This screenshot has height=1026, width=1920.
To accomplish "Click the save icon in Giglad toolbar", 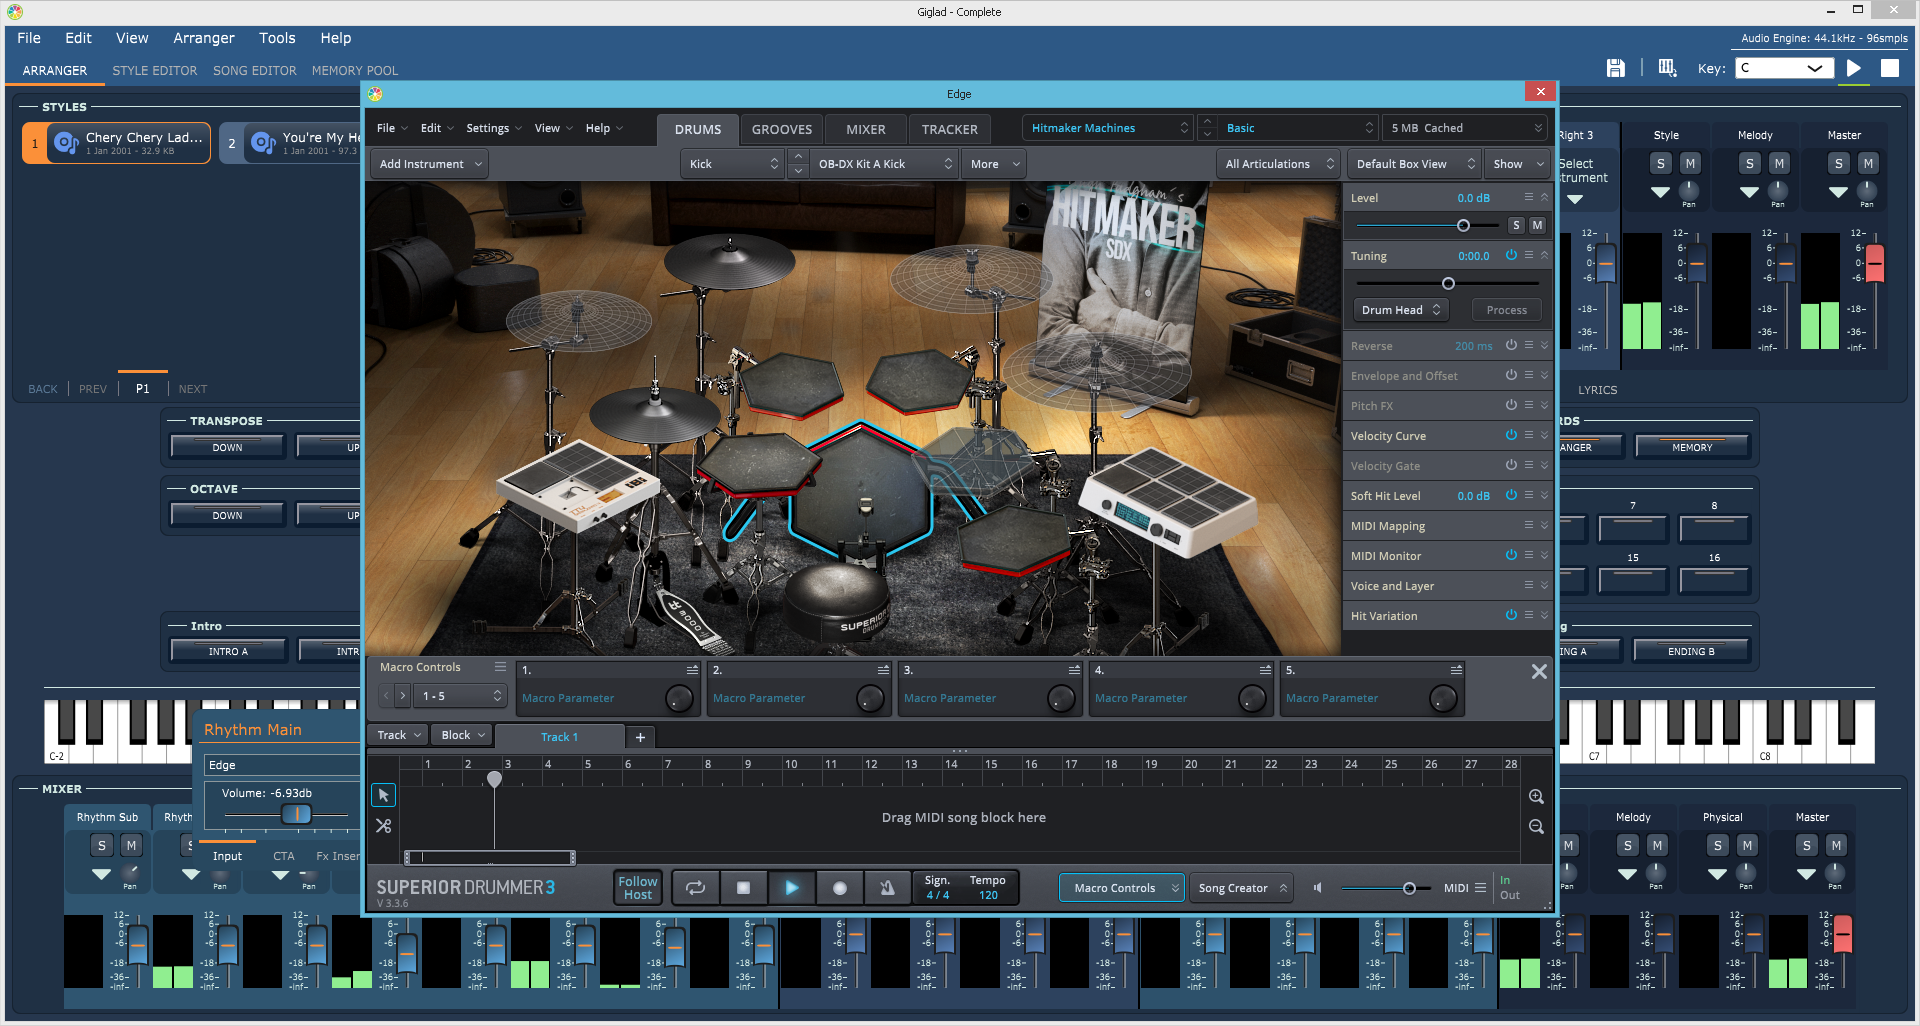I will [1615, 68].
